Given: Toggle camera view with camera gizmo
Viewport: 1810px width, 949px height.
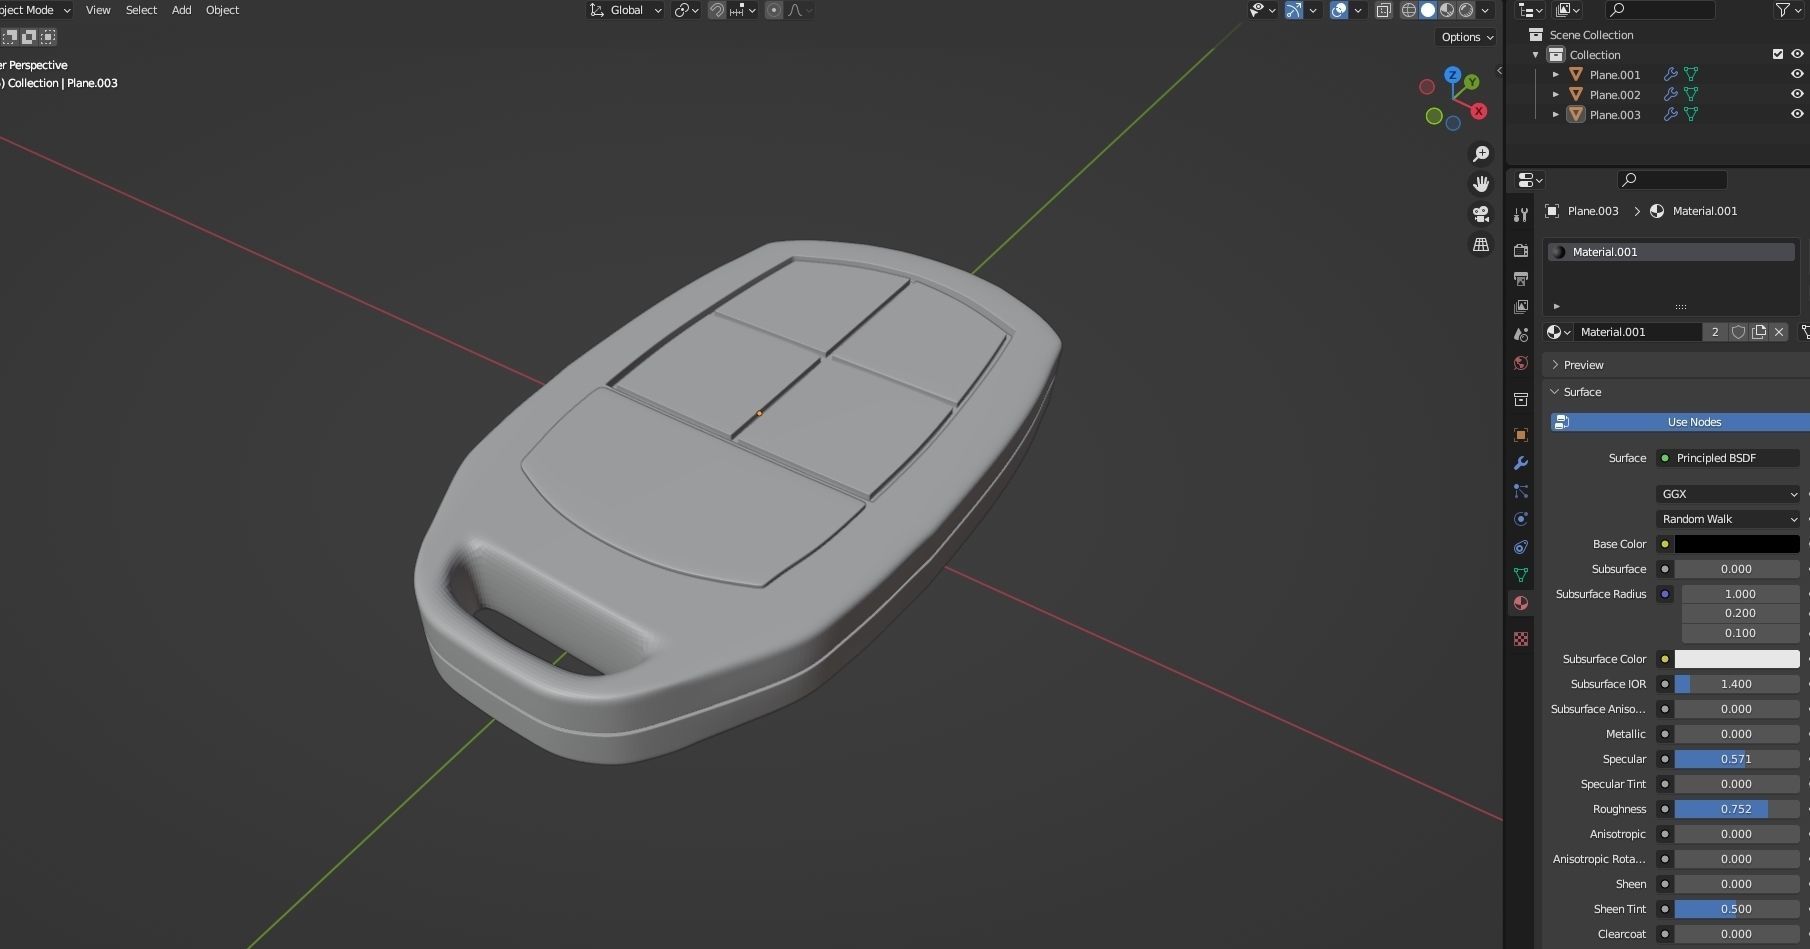Looking at the screenshot, I should click(1481, 214).
